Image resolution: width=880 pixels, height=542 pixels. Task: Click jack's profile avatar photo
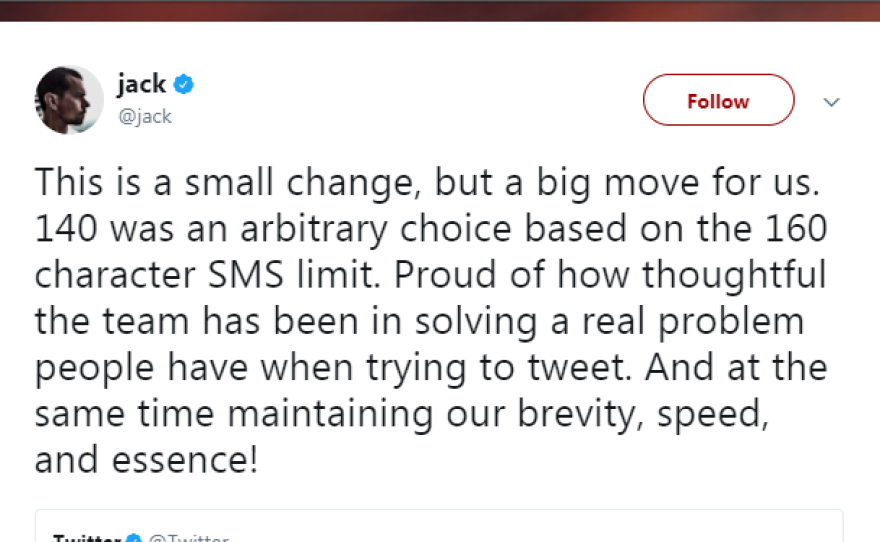pyautogui.click(x=70, y=100)
